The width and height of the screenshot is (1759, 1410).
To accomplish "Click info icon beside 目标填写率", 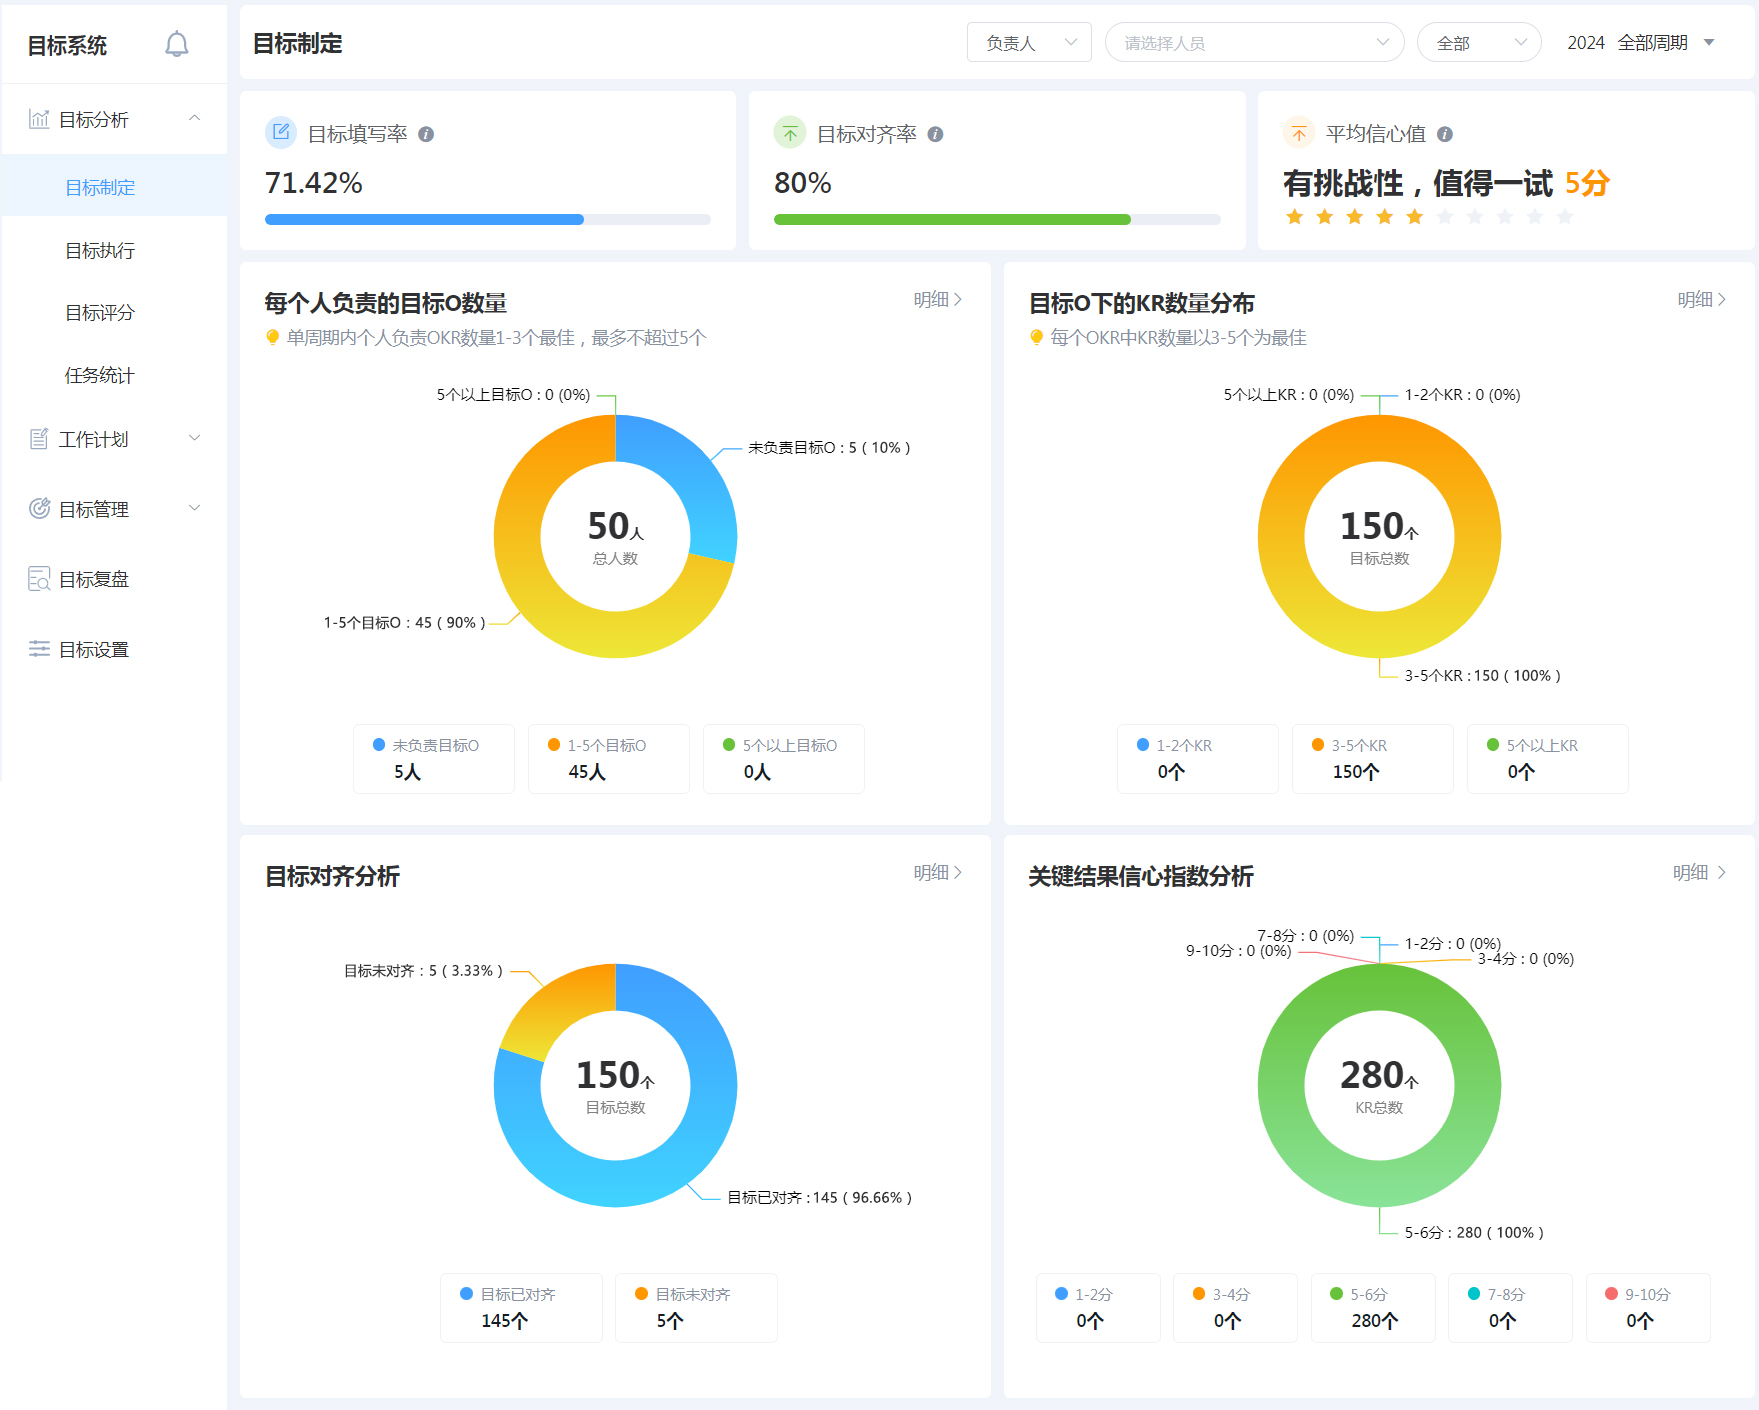I will point(426,134).
